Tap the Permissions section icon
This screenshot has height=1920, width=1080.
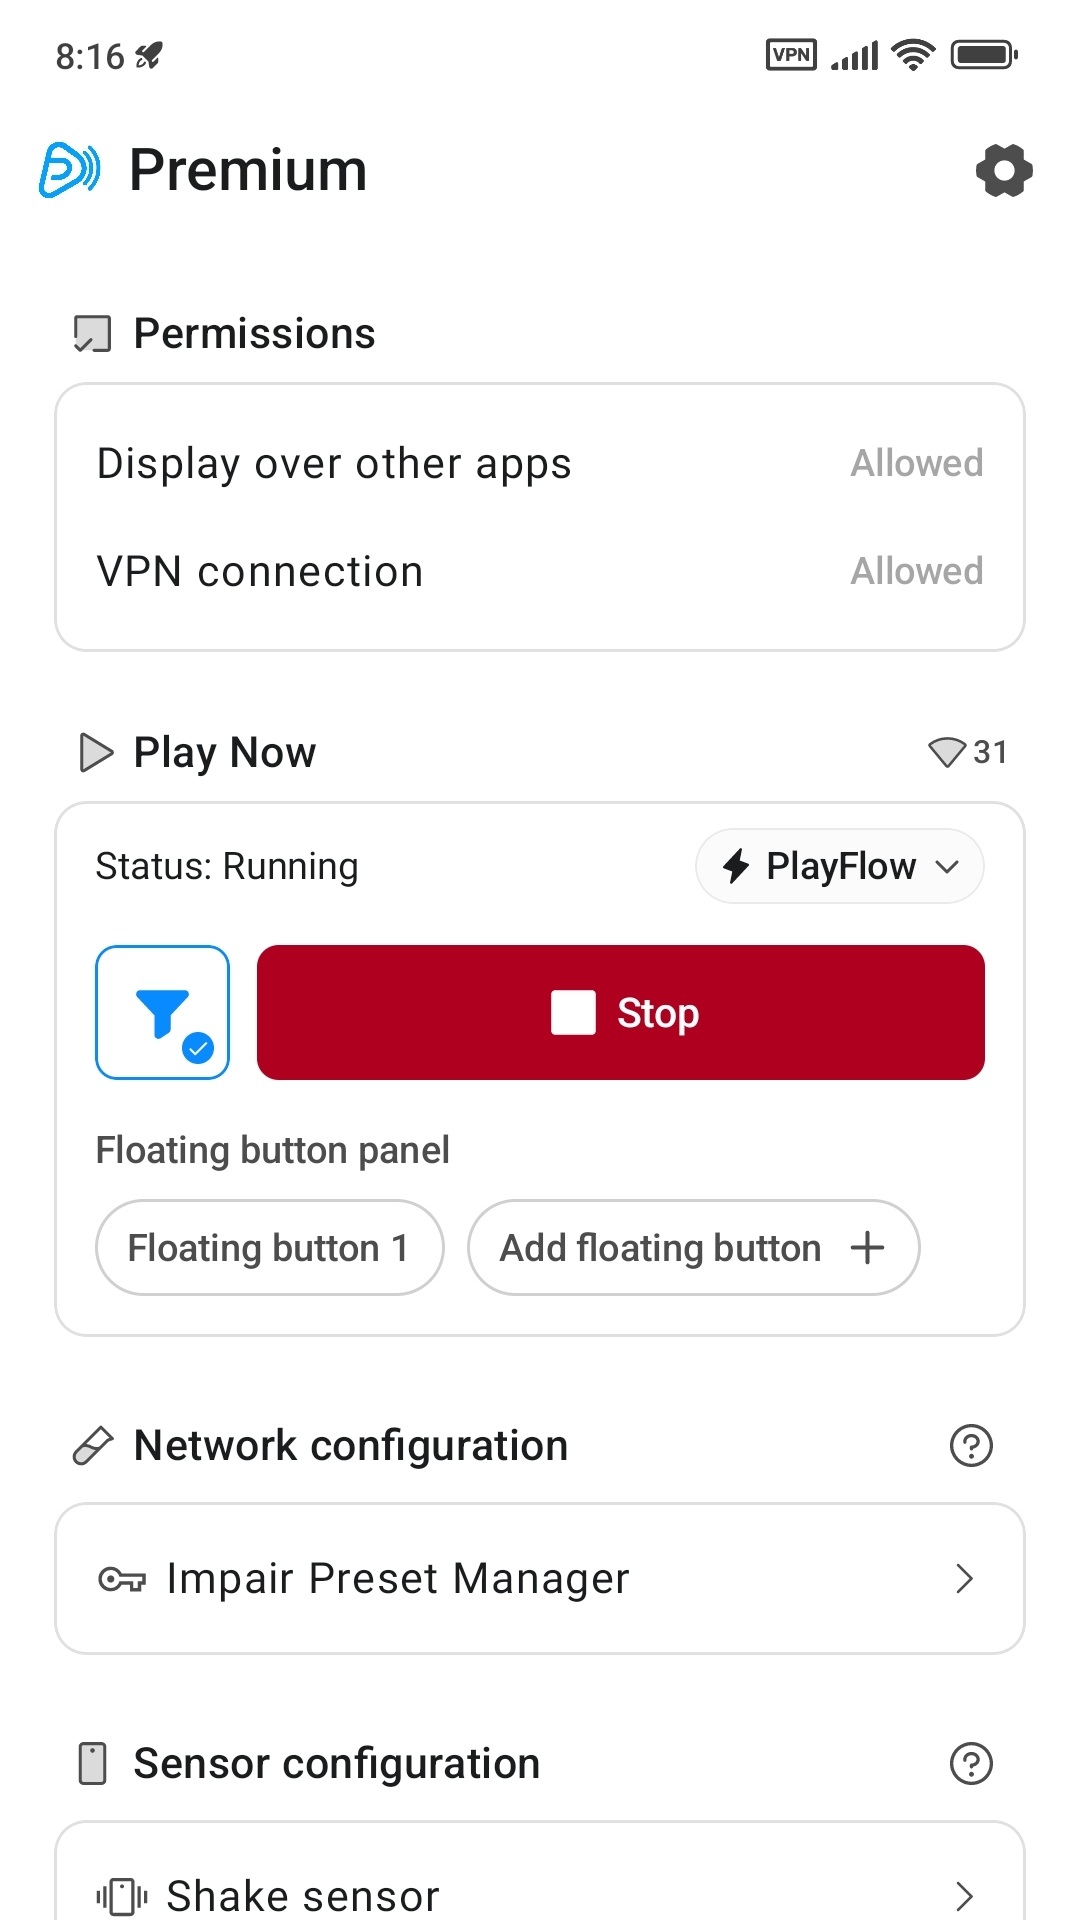click(x=93, y=334)
